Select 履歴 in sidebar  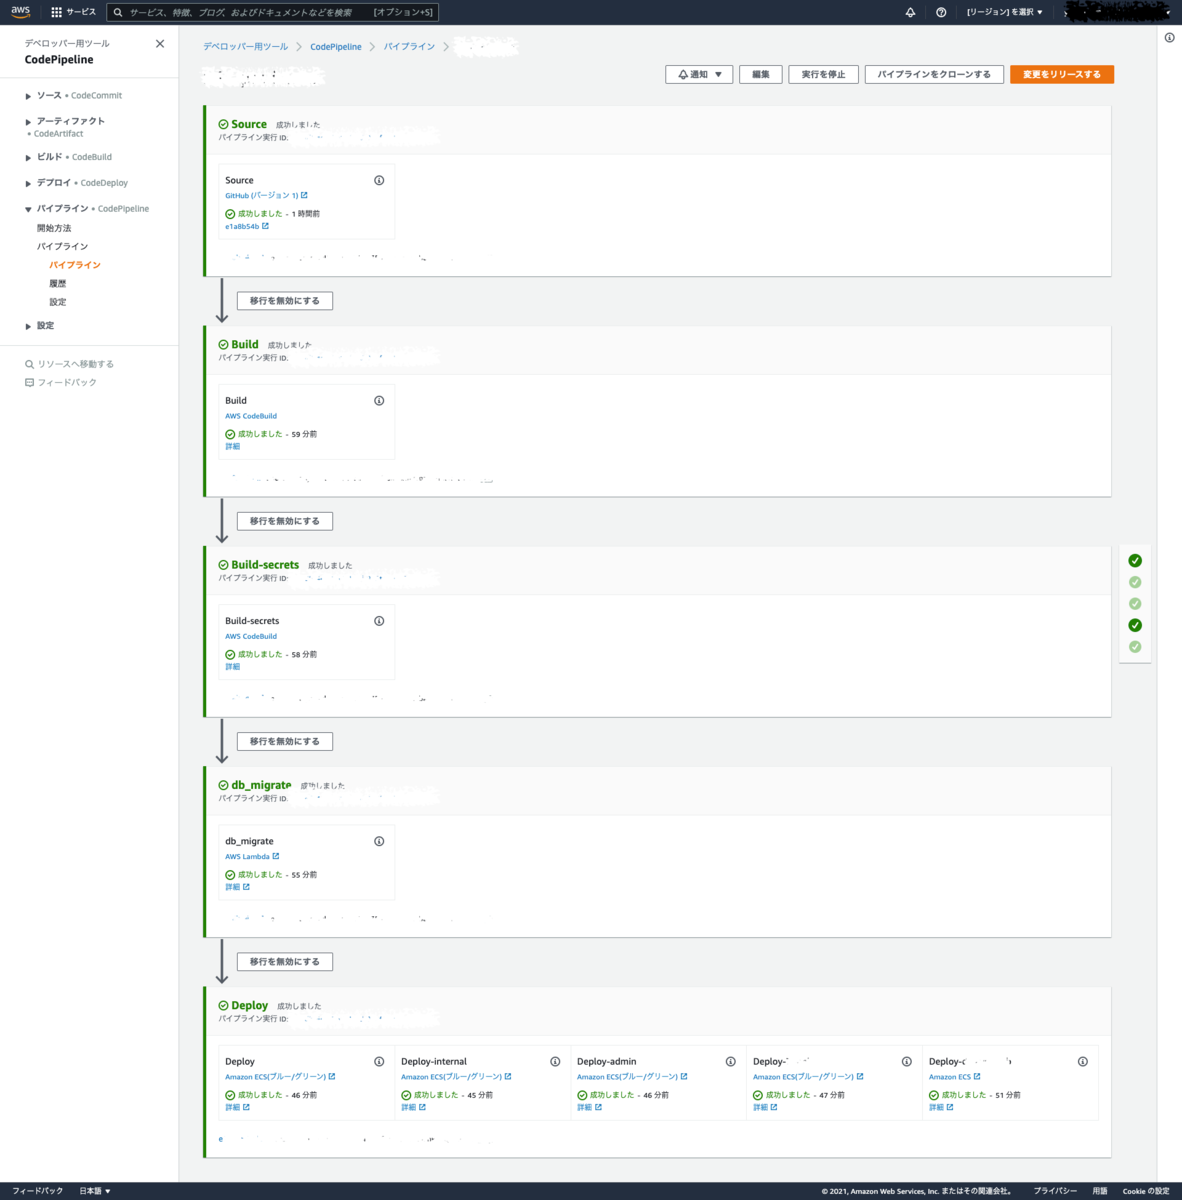pyautogui.click(x=58, y=284)
